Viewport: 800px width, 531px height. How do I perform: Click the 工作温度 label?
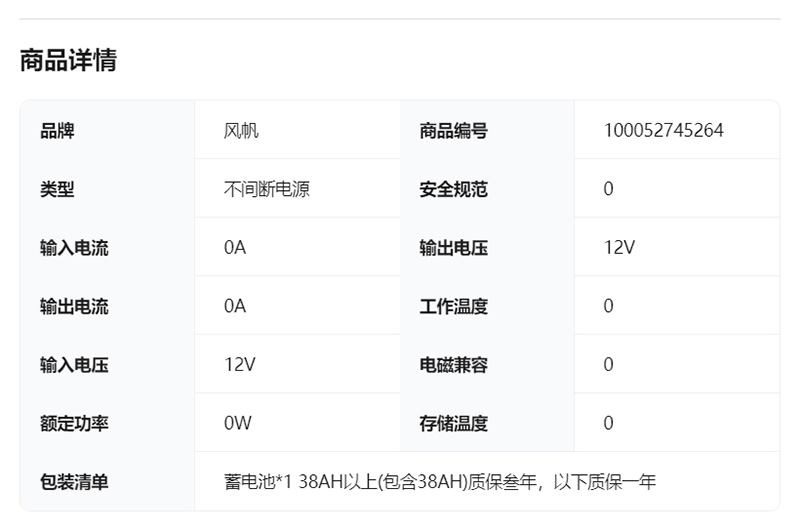(453, 306)
